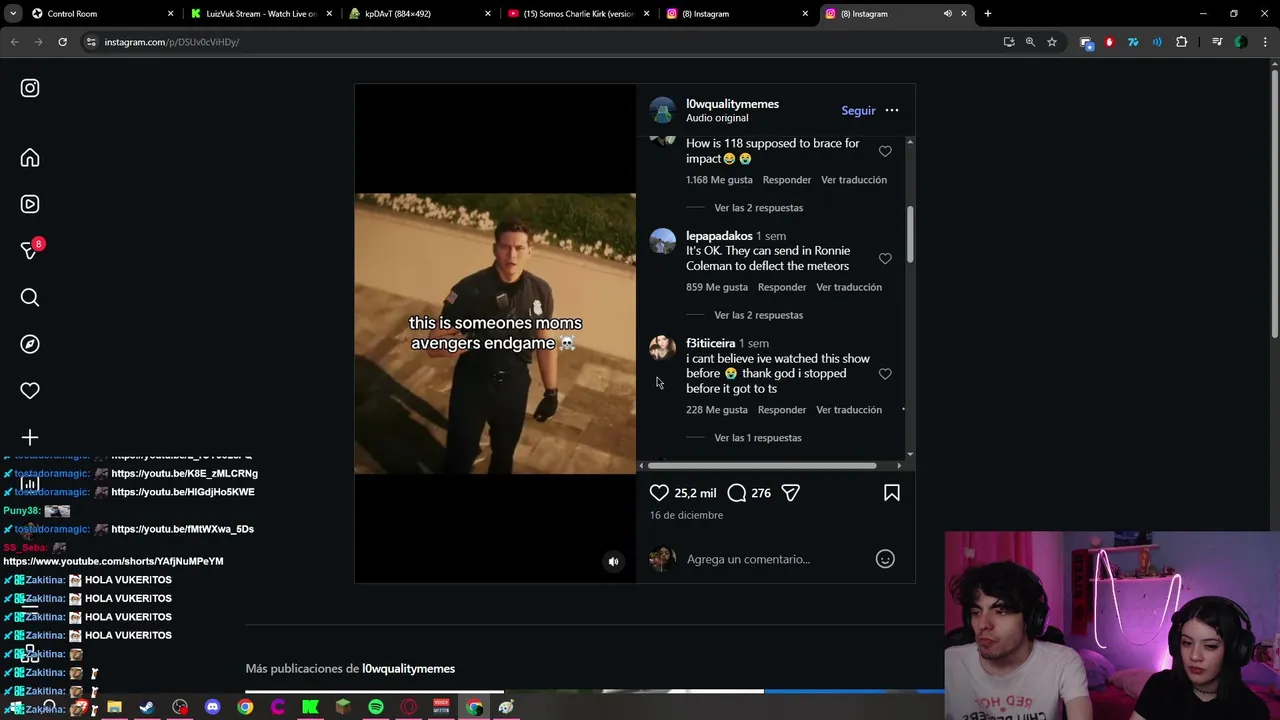Open the Chrome profile avatar
1280x720 pixels.
point(1241,42)
